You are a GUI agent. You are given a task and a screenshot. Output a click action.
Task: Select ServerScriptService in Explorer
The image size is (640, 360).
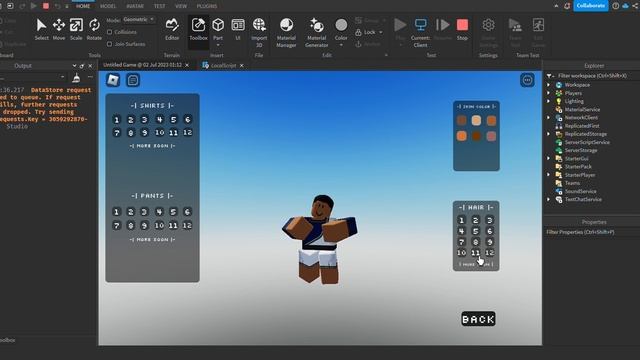[x=587, y=142]
